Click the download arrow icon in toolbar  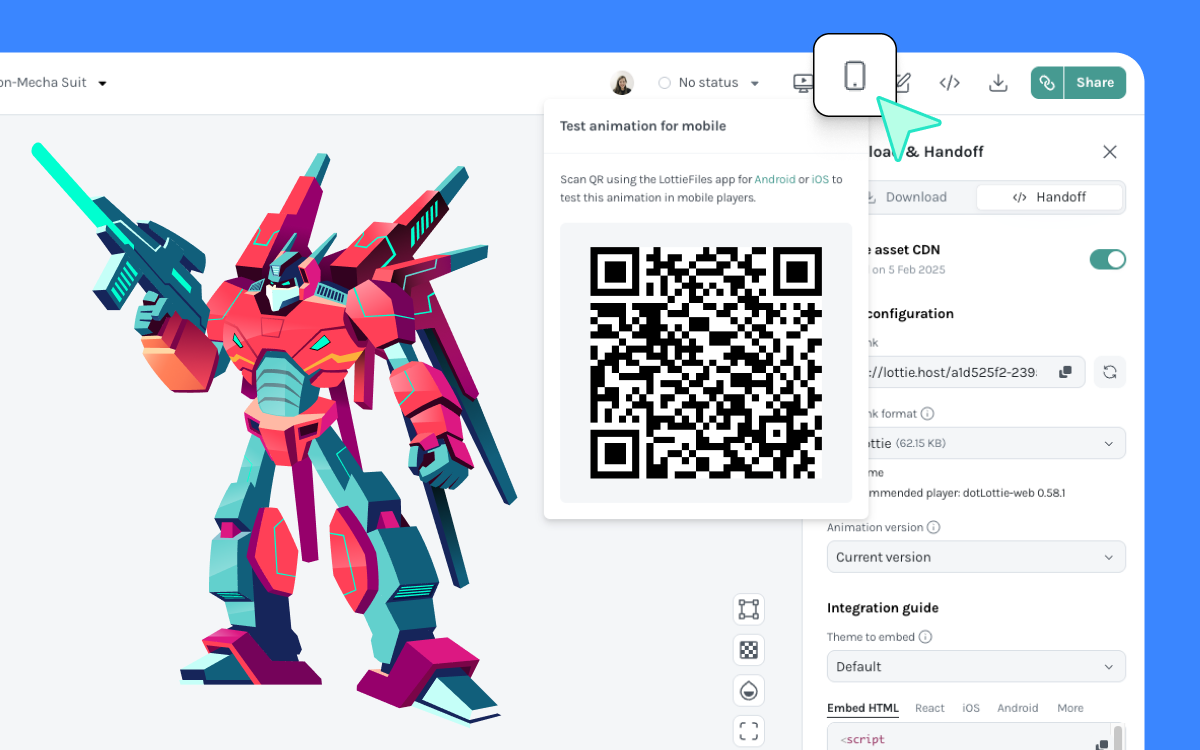998,83
